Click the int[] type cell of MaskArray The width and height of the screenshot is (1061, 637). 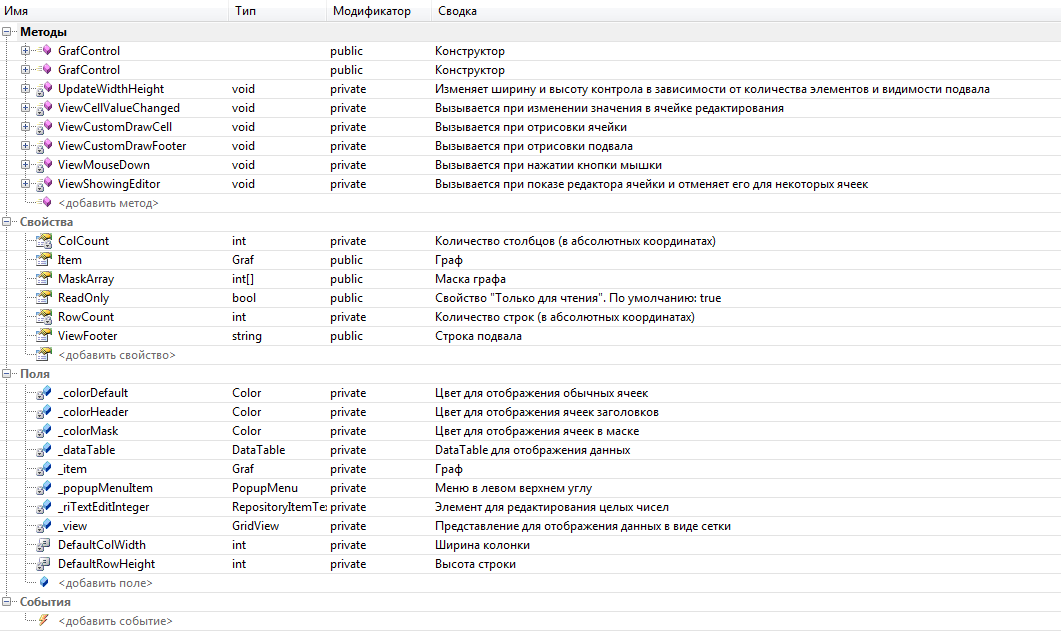(243, 279)
